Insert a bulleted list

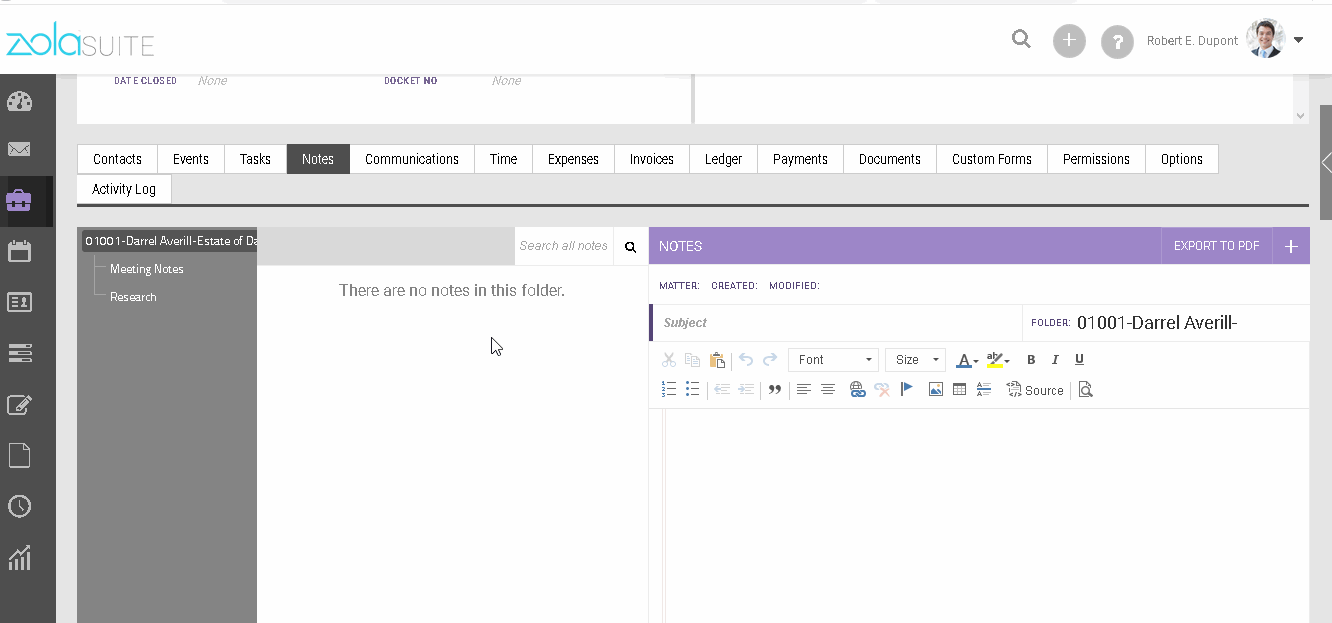[692, 390]
